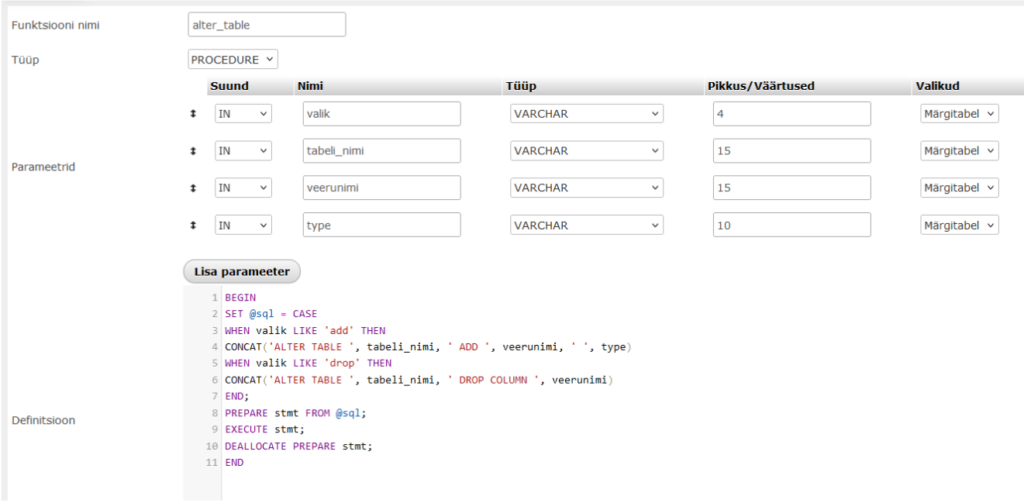Click the length field containing 4
This screenshot has height=503, width=1024.
click(791, 114)
